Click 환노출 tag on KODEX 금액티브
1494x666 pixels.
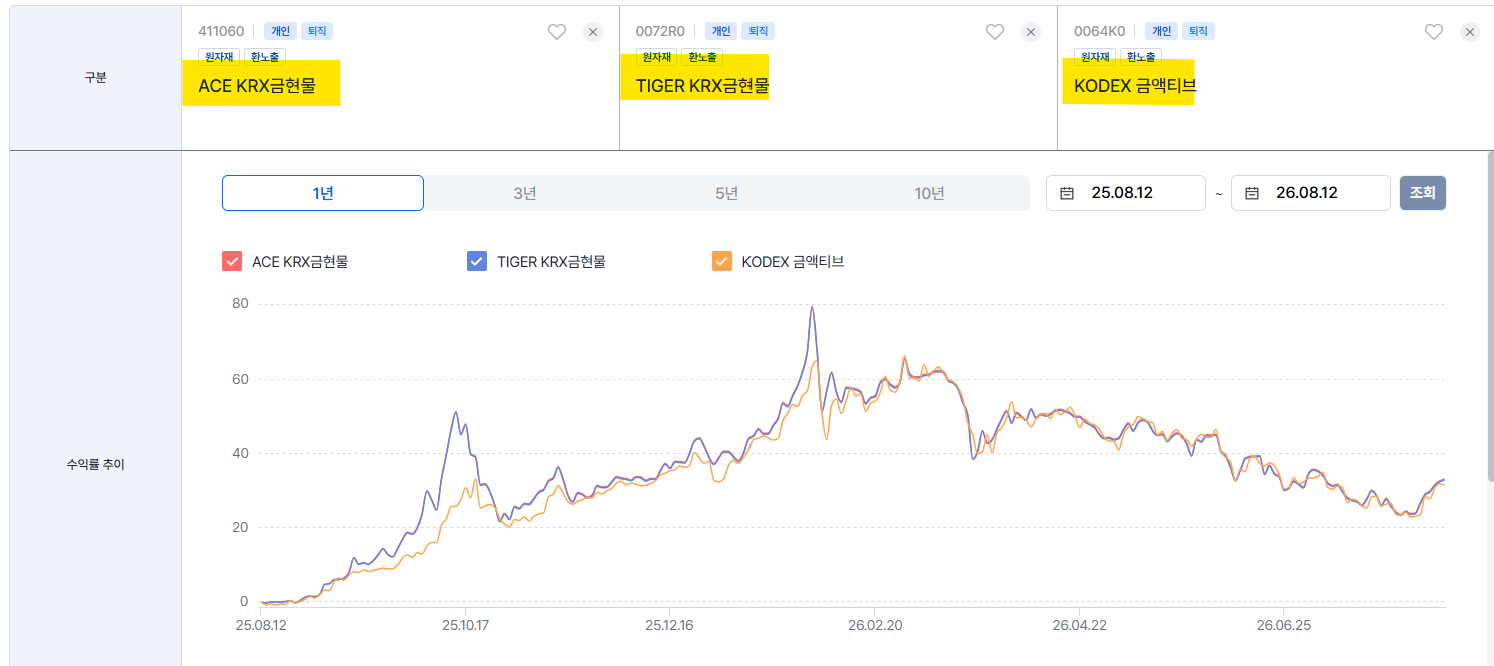coord(1140,57)
